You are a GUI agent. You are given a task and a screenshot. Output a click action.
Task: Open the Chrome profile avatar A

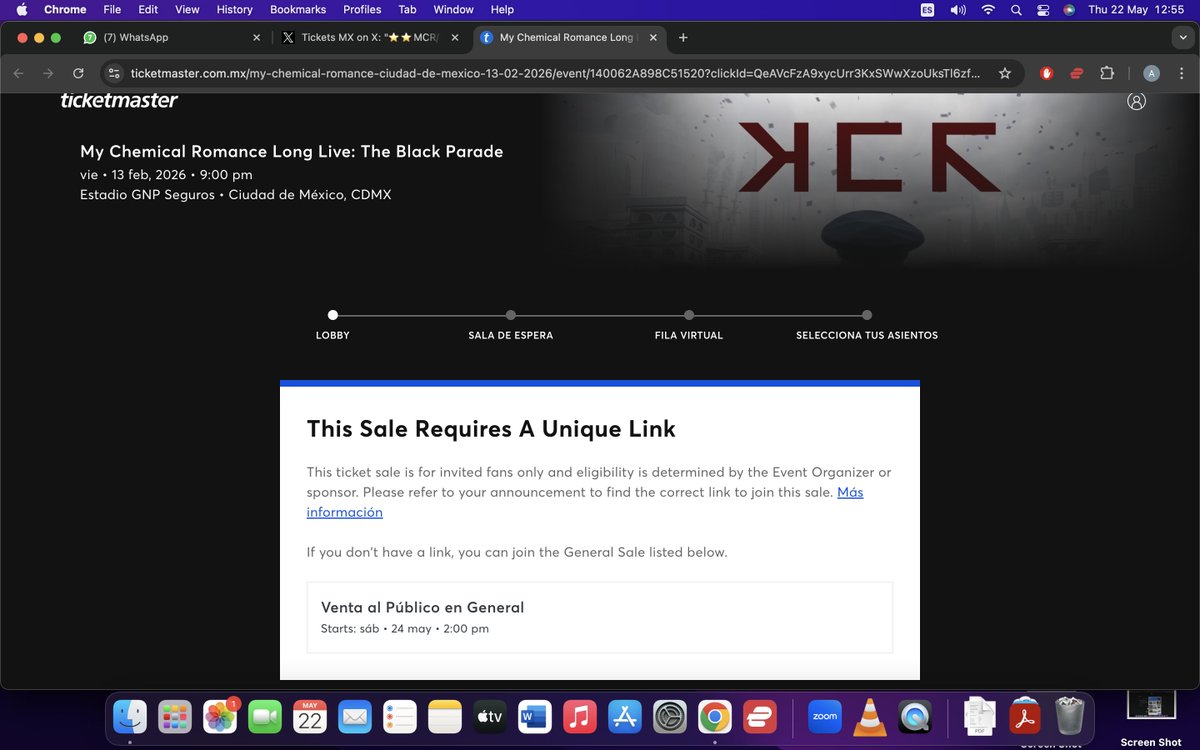1151,73
